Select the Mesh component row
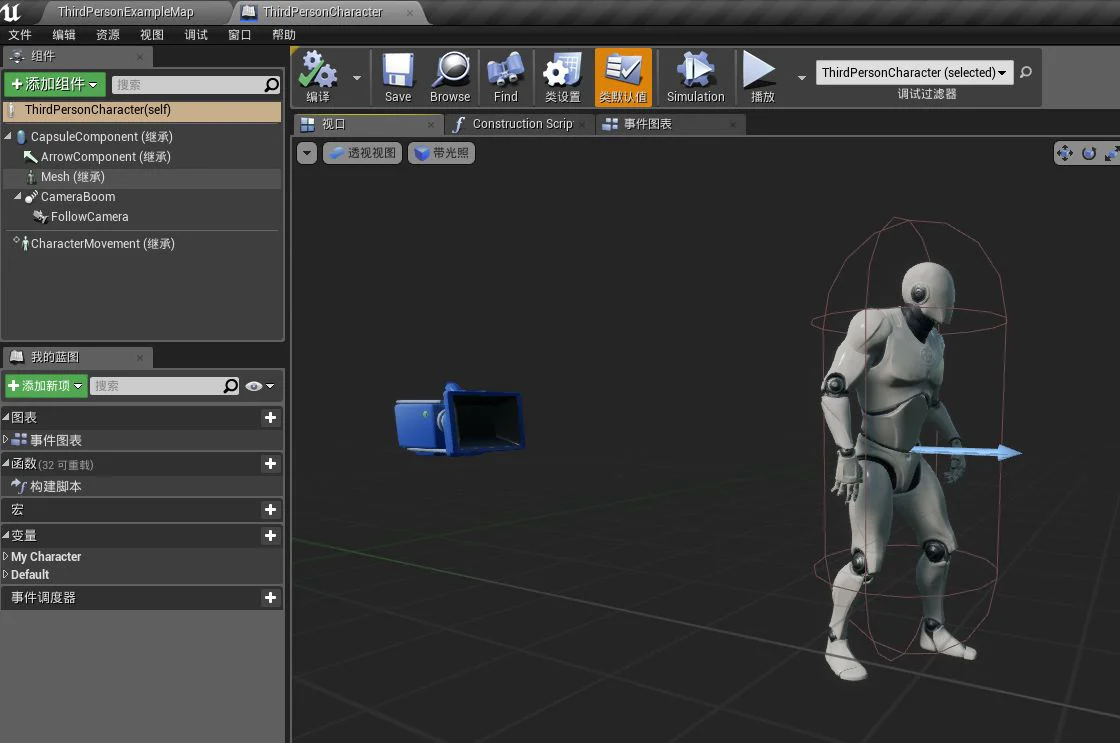 click(x=142, y=177)
